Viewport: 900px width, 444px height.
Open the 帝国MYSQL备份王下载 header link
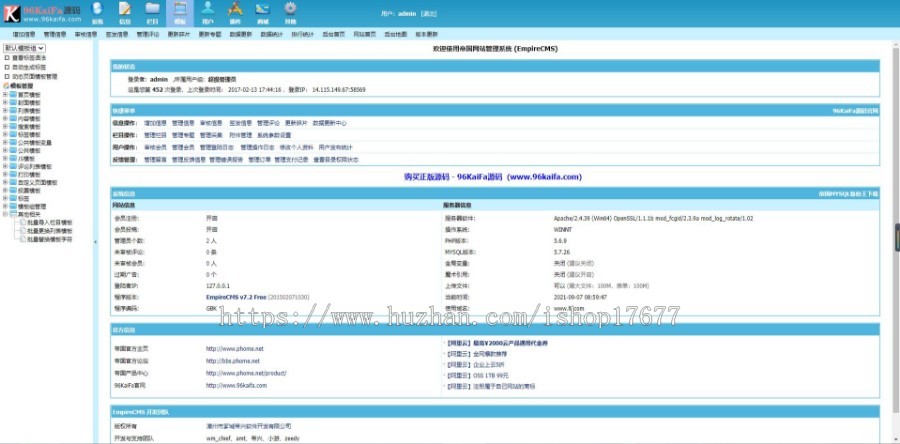848,194
